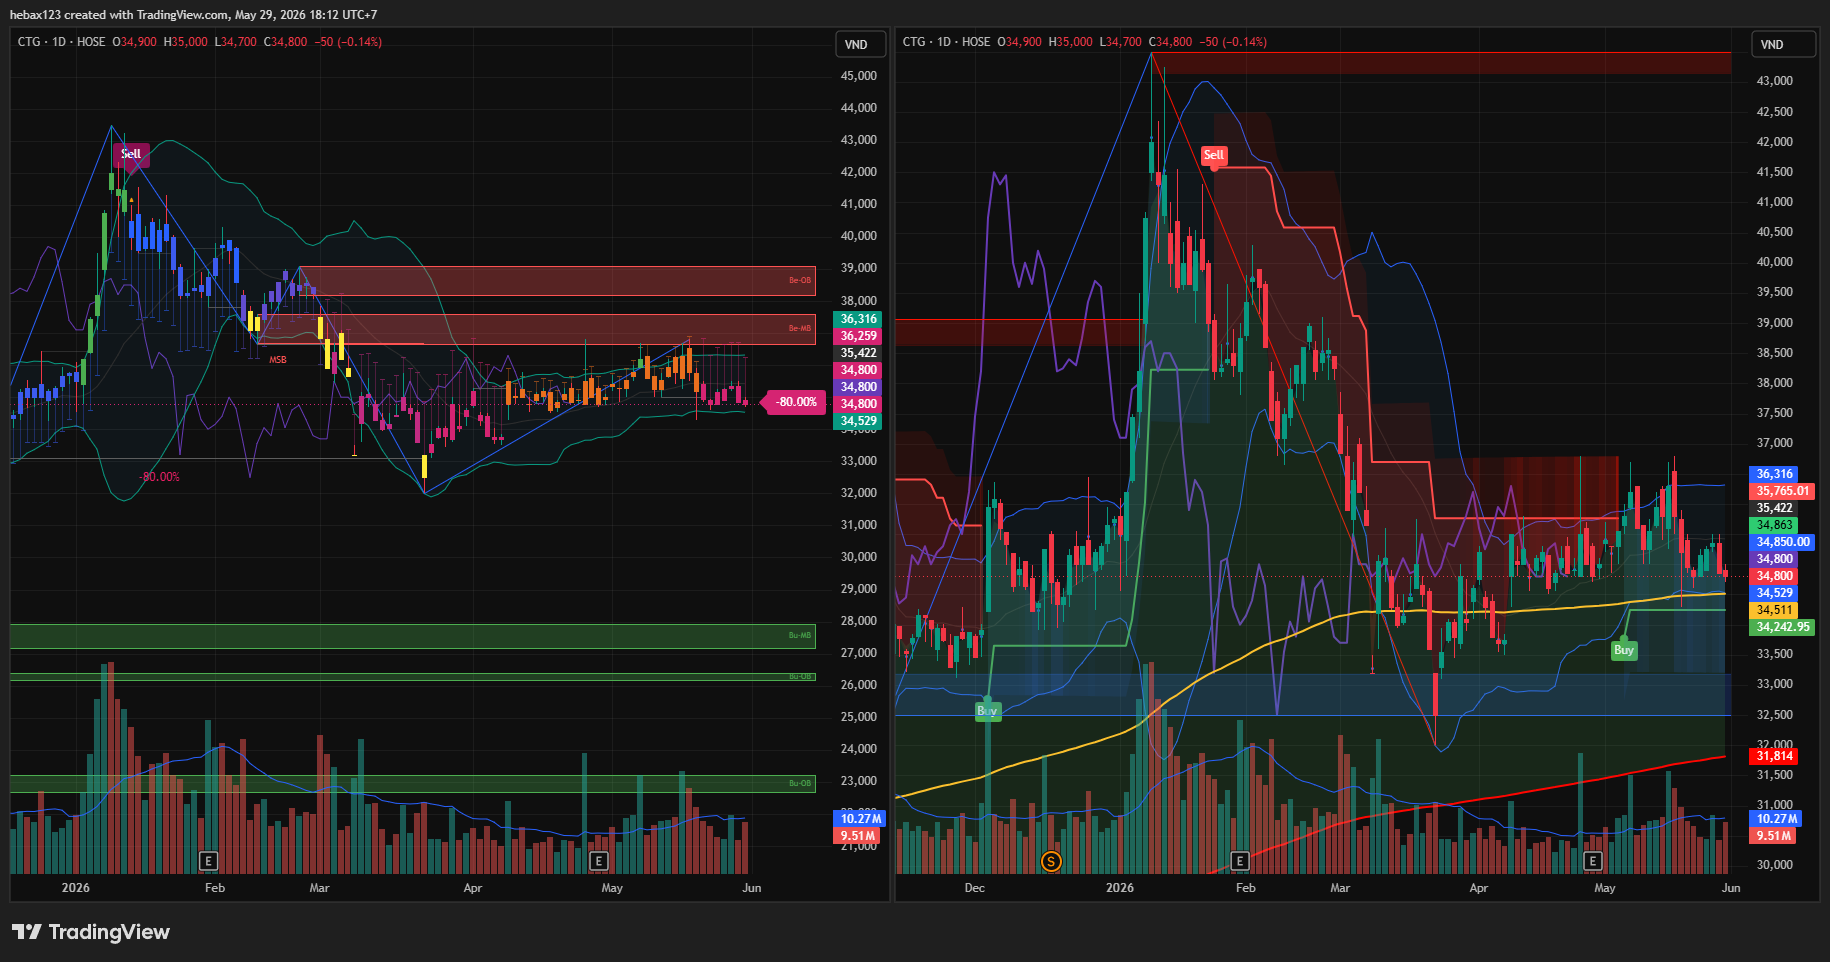
Task: Select the Be-OB zone label in left chart
Action: [800, 280]
